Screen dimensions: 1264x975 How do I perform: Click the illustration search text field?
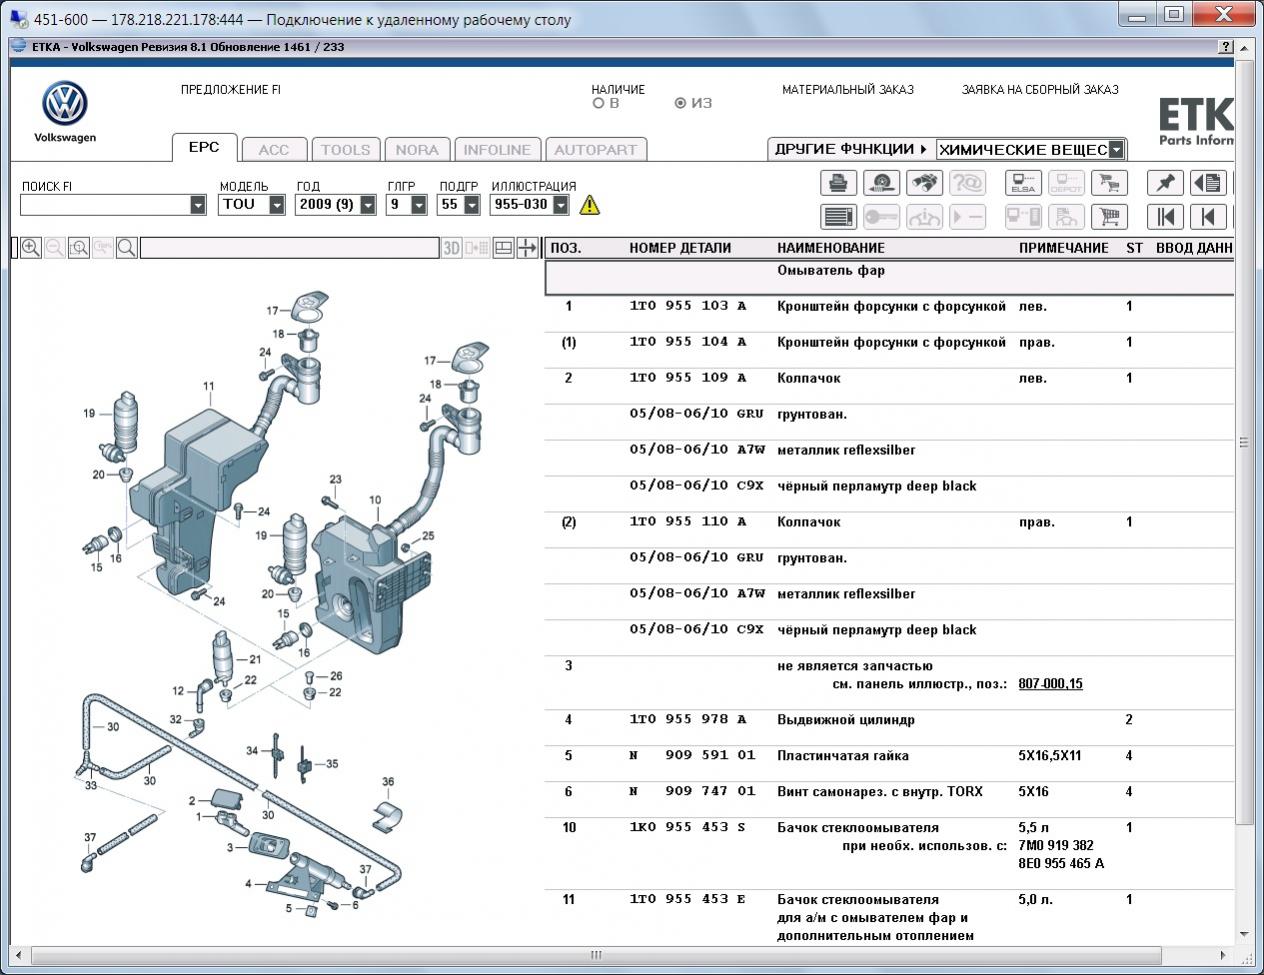pos(290,248)
